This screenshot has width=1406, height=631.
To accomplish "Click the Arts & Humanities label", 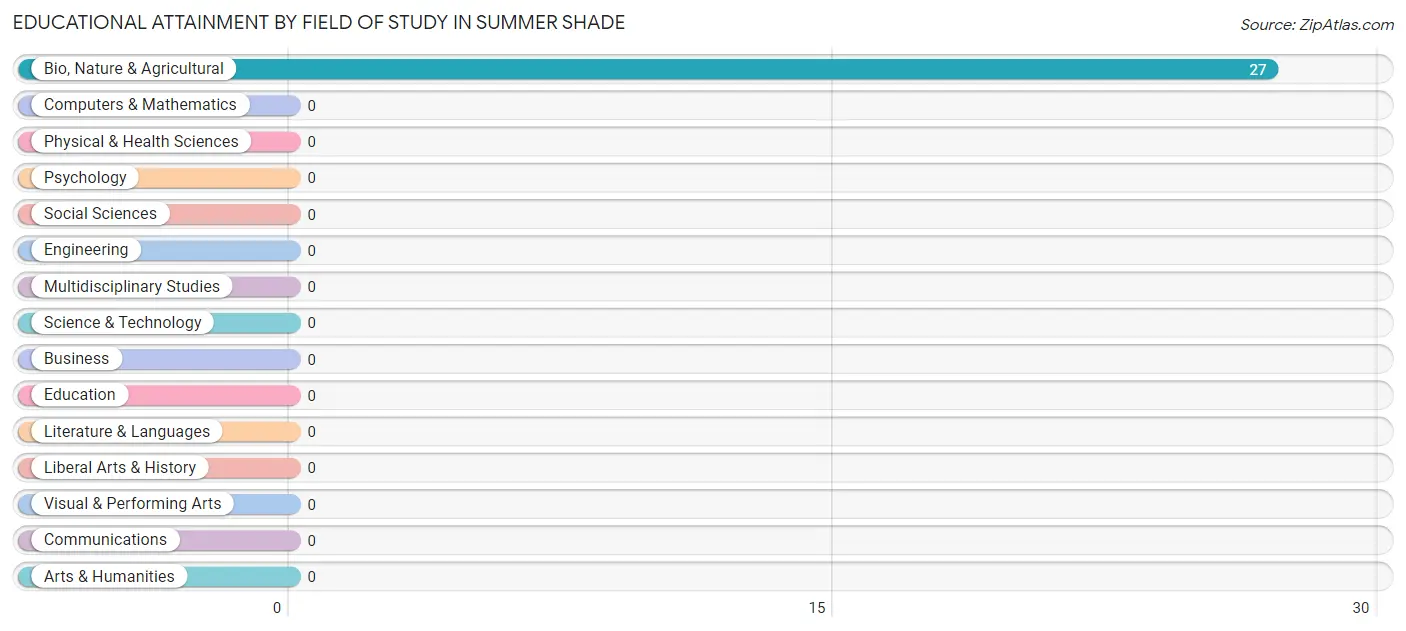I will pyautogui.click(x=109, y=577).
